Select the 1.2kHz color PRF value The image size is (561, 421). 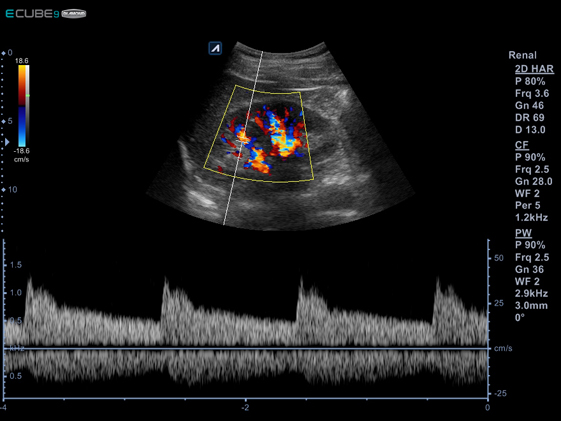pos(531,217)
